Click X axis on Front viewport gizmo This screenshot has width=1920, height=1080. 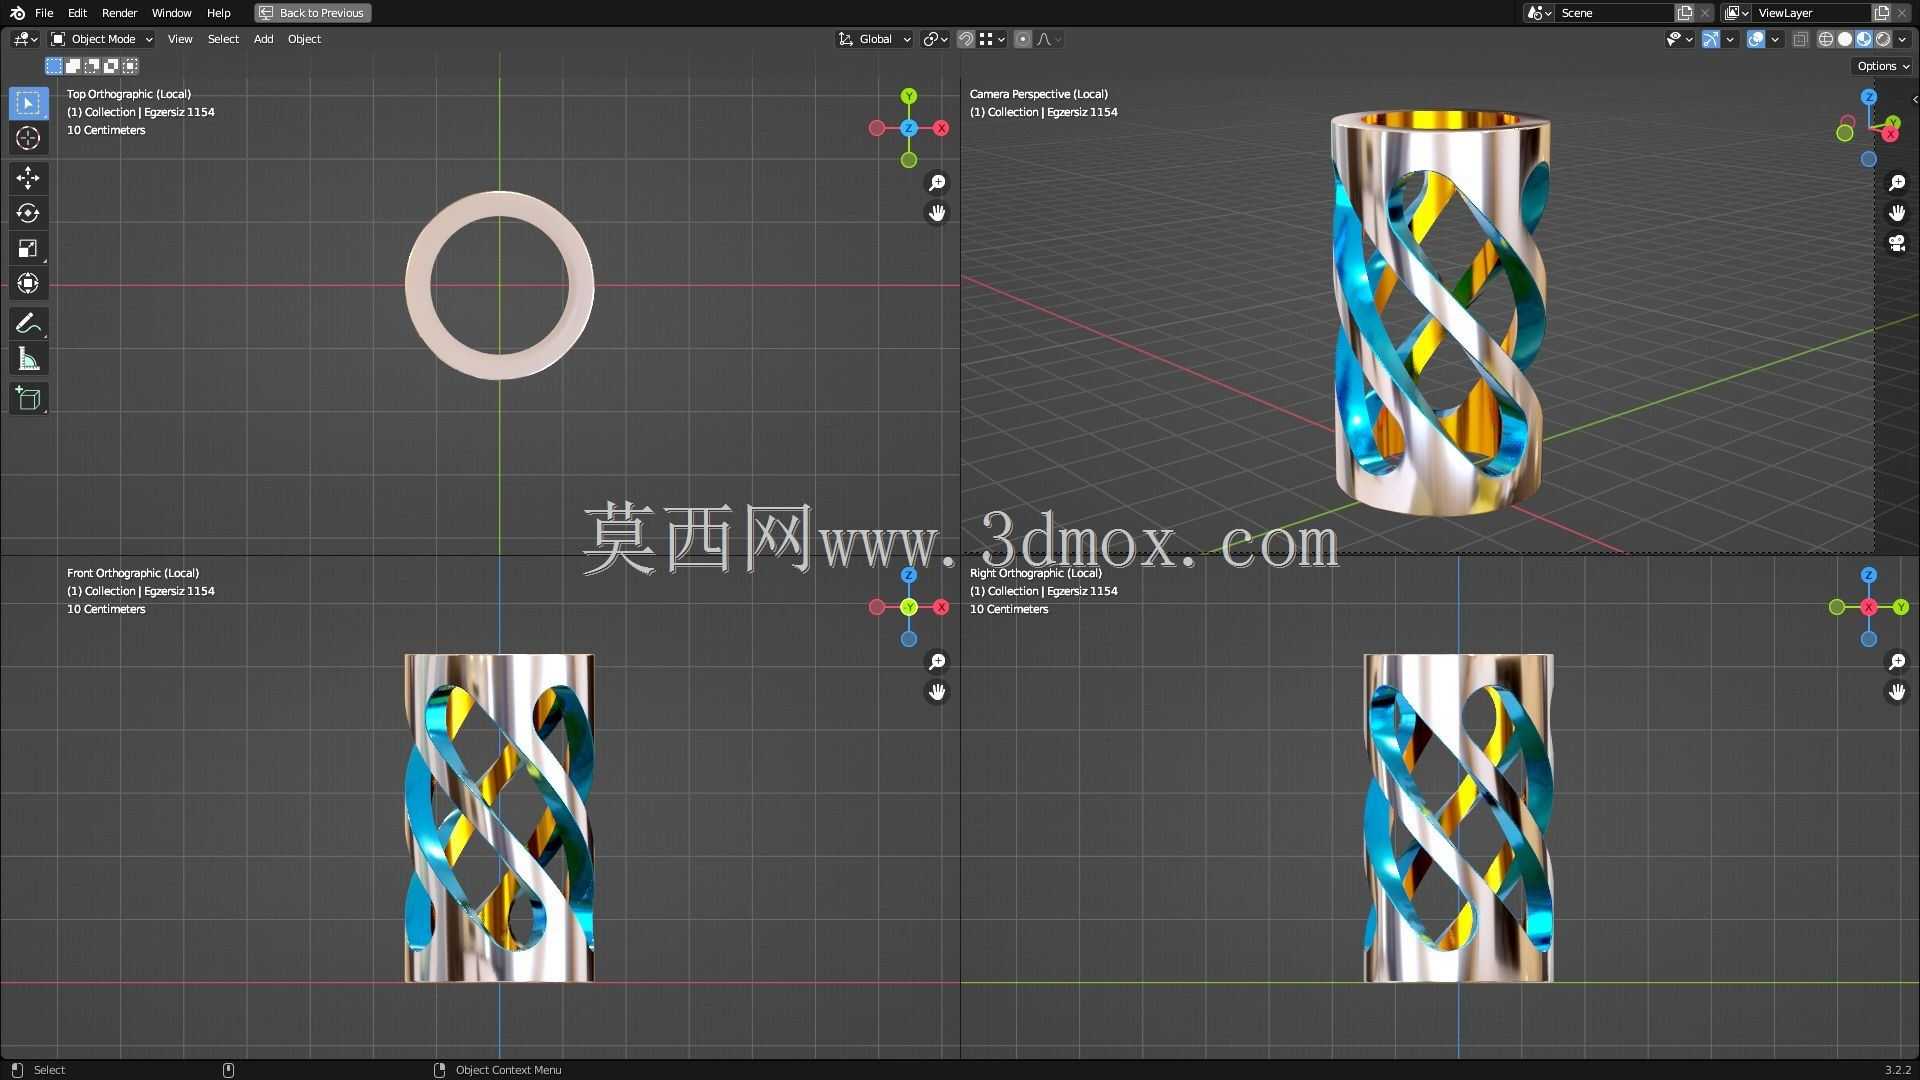click(941, 607)
